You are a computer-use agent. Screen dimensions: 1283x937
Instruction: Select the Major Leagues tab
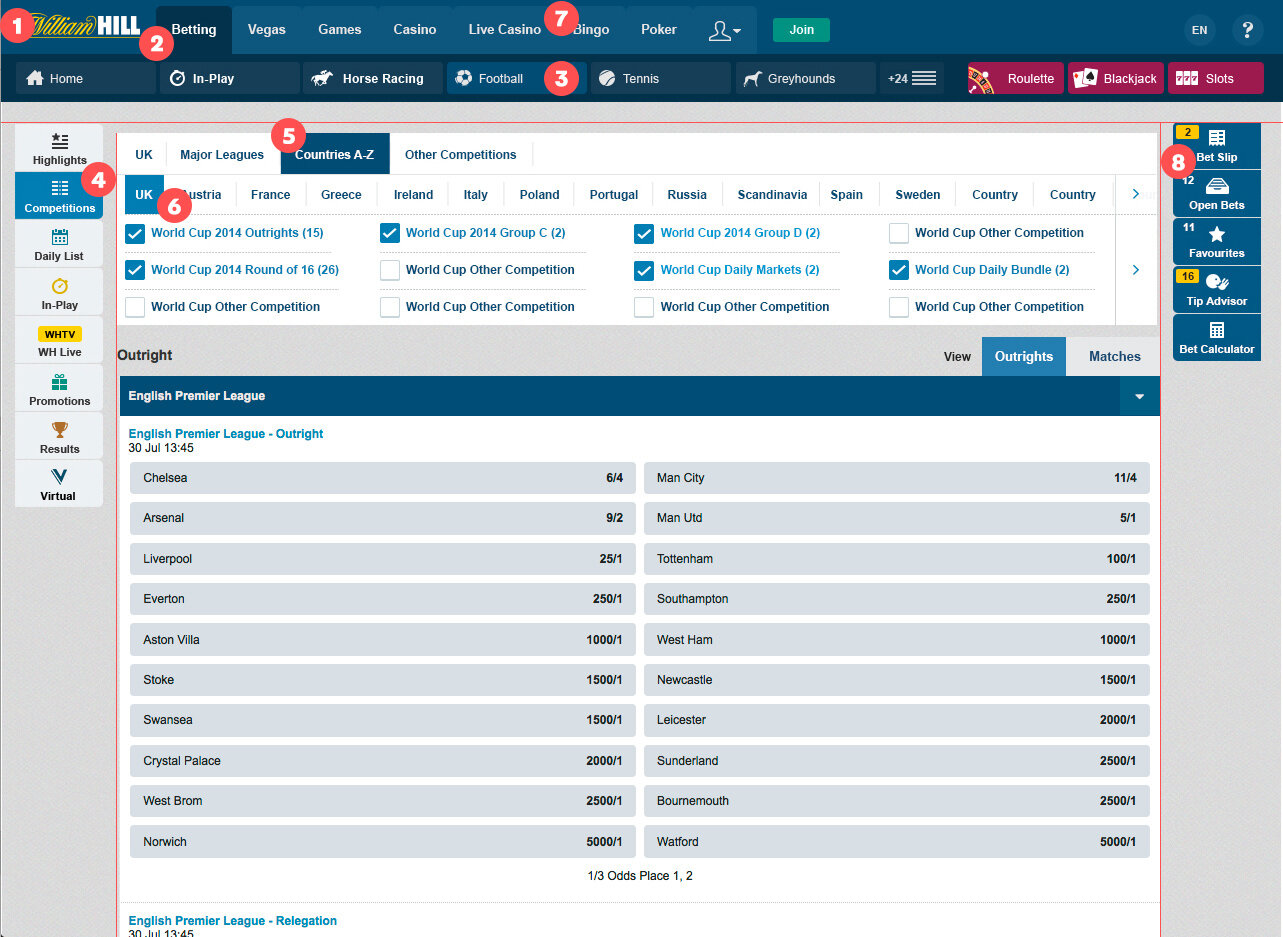click(222, 154)
